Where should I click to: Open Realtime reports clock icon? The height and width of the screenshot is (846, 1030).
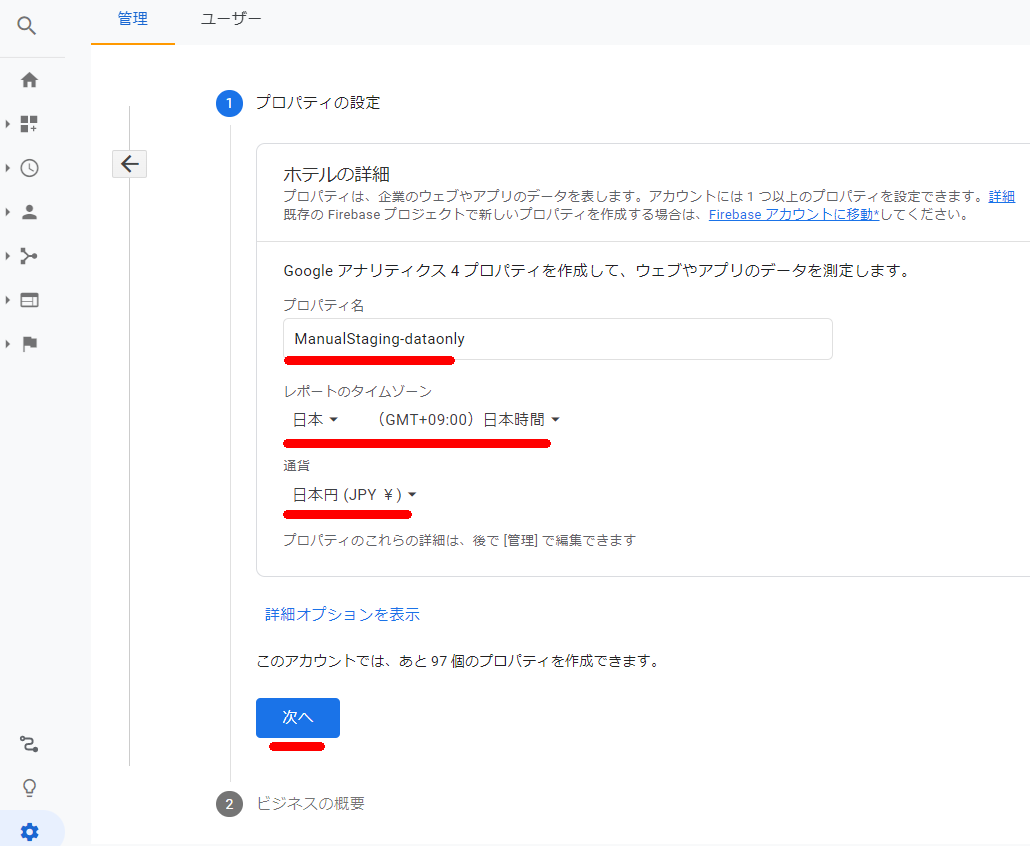(x=29, y=168)
